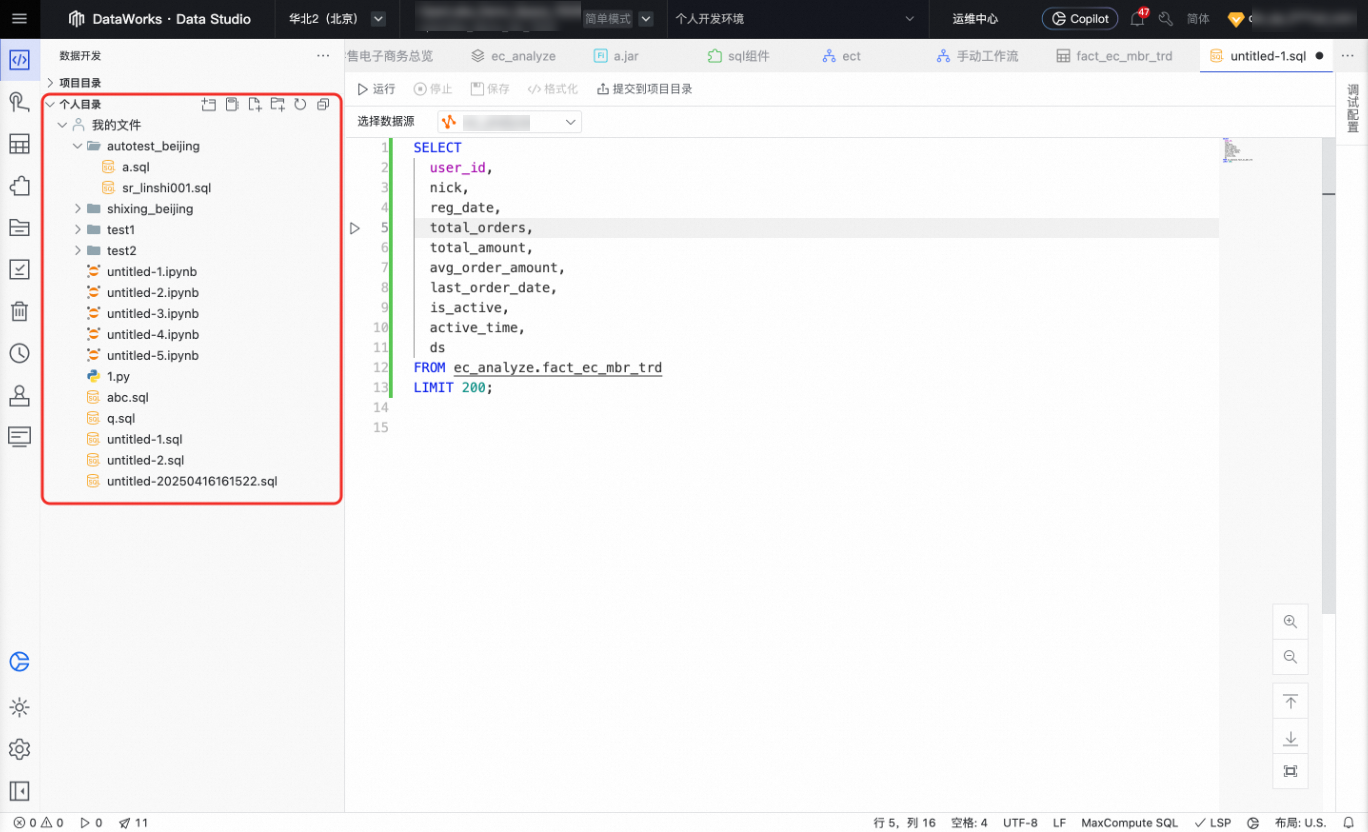1368x832 pixels.
Task: Open untitled-3.ipynb notebook
Action: tap(152, 314)
